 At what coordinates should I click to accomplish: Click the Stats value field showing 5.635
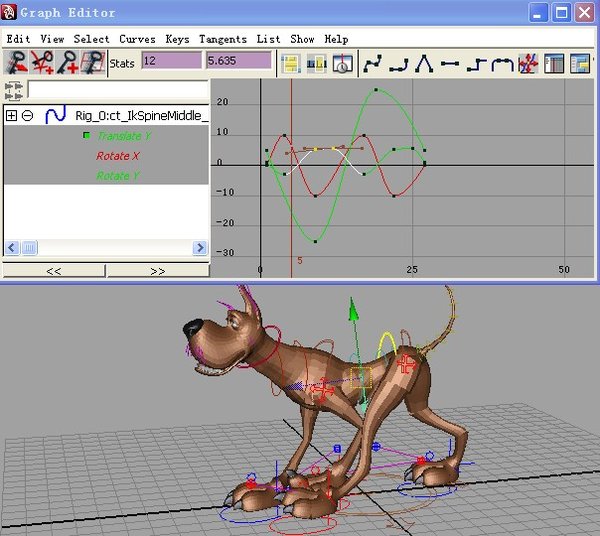tap(239, 61)
